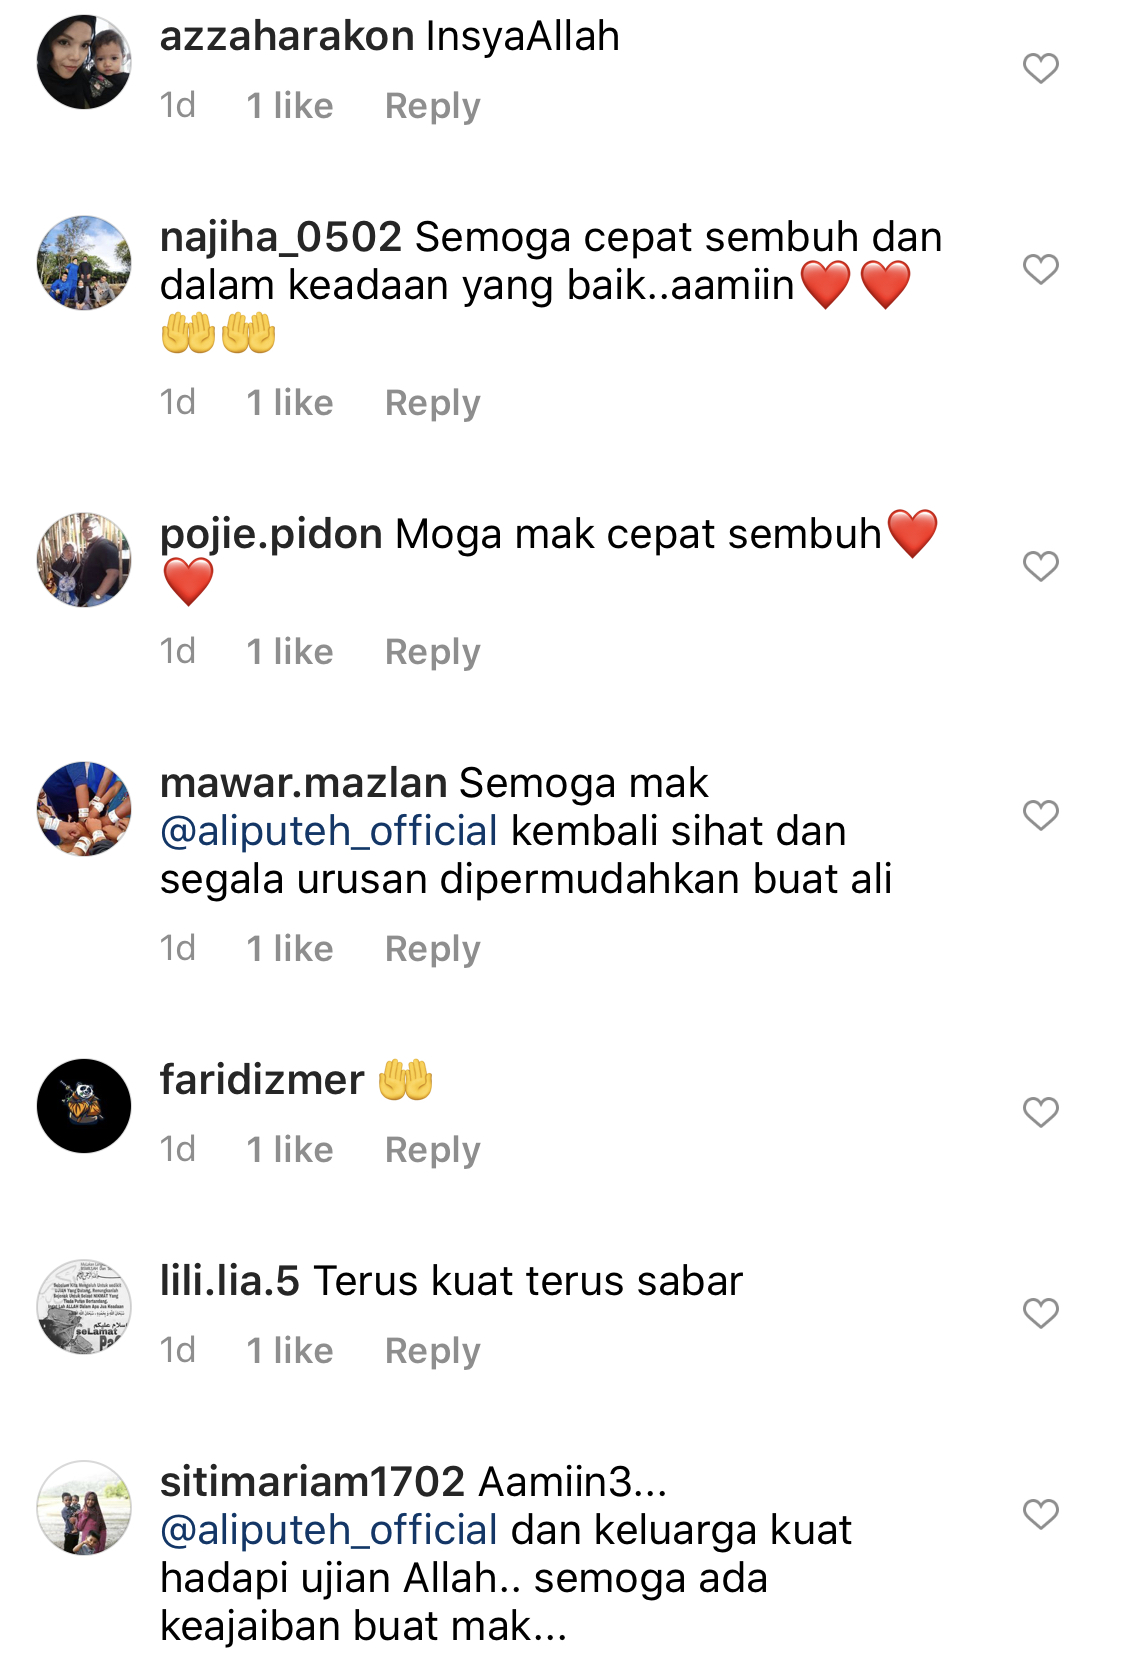Open @aliputeh_official mention in mawar.mazlan's comment
This screenshot has height=1669, width=1125.
[x=329, y=832]
